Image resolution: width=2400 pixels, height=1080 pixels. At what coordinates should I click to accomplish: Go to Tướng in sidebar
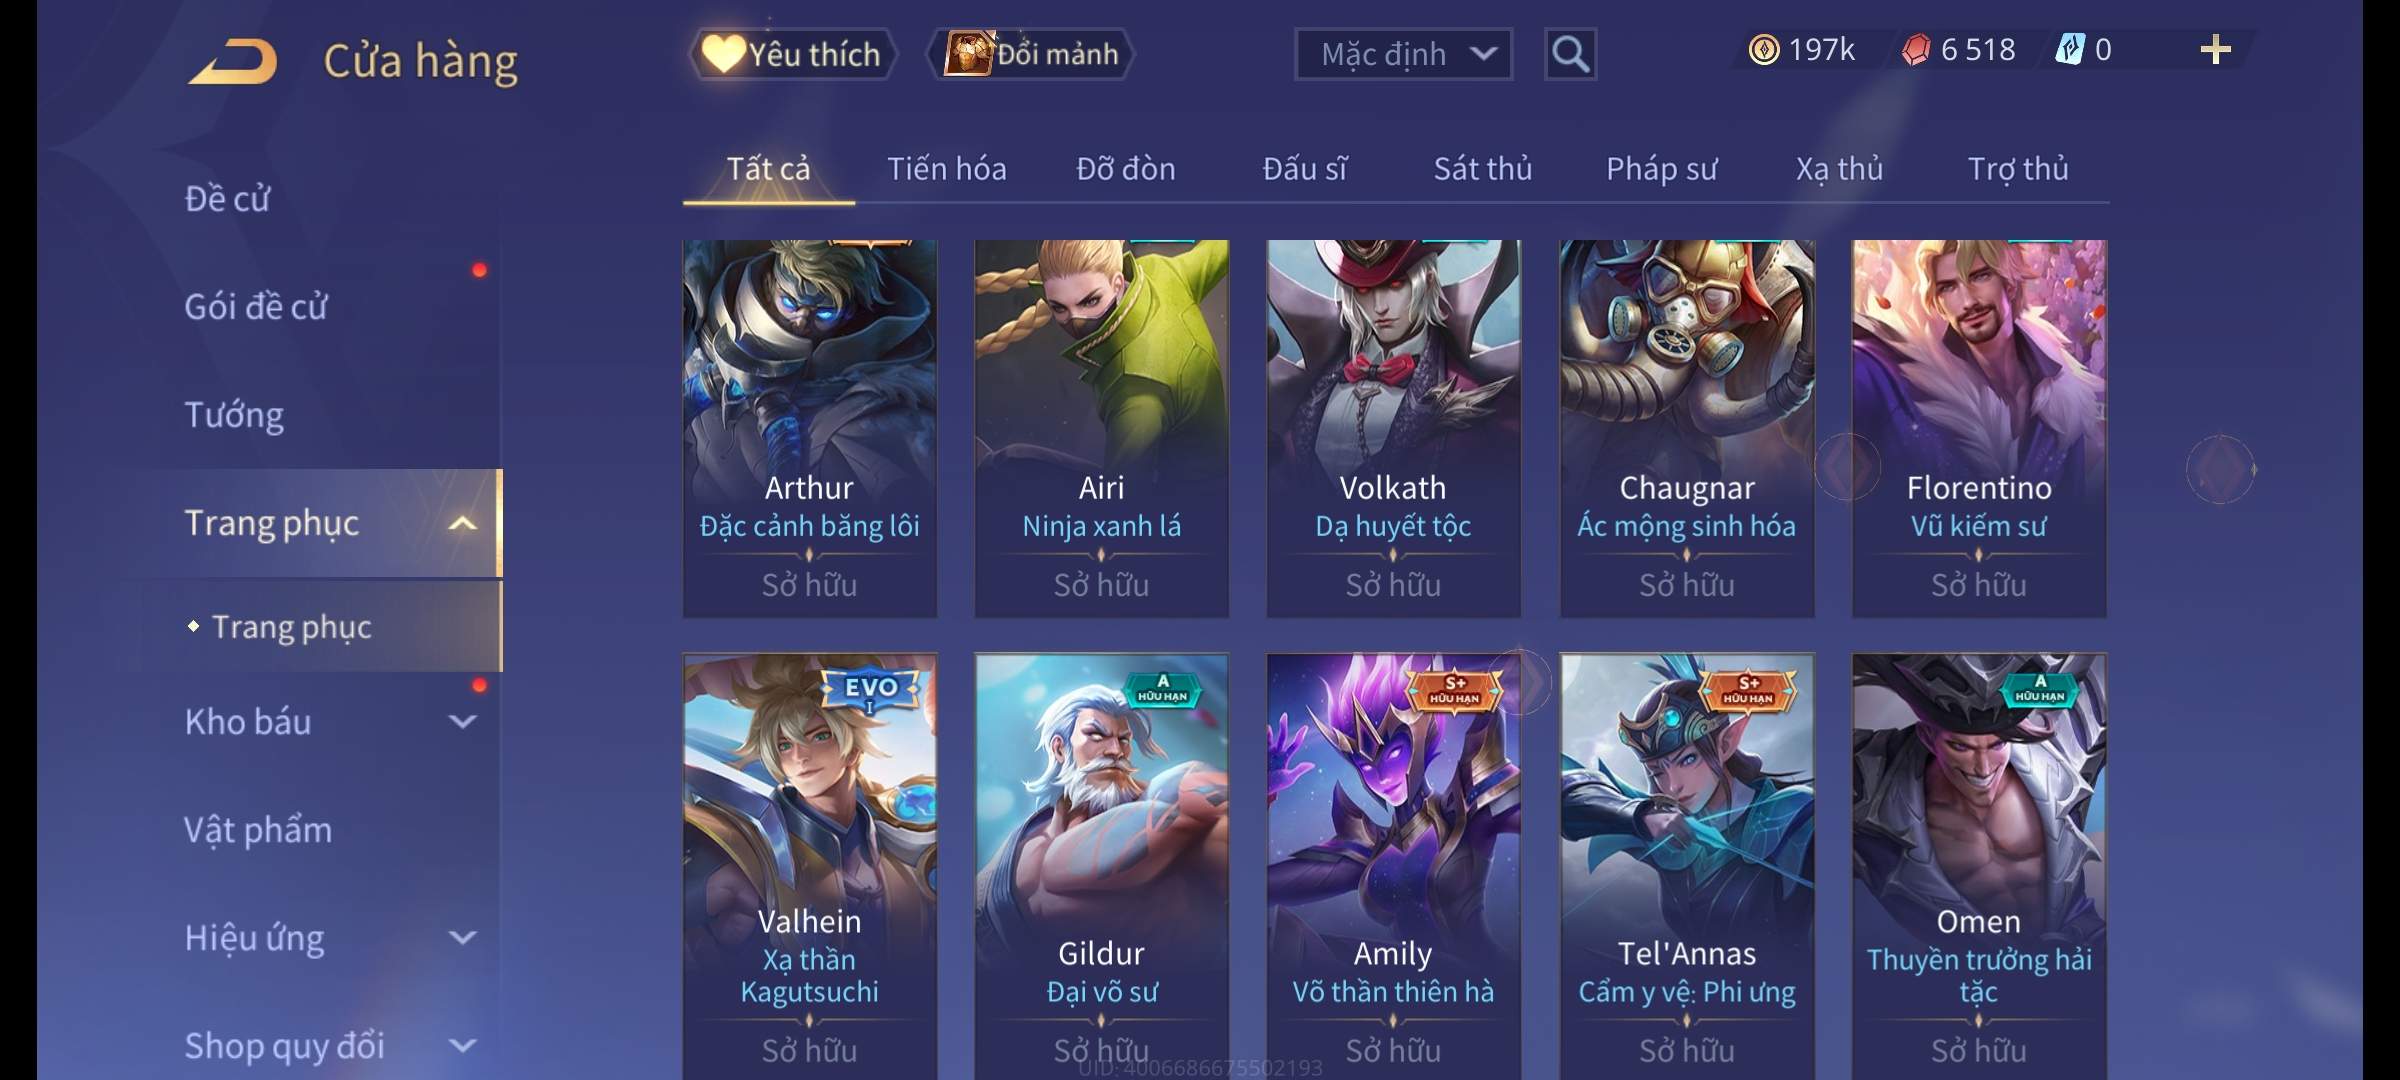coord(234,415)
